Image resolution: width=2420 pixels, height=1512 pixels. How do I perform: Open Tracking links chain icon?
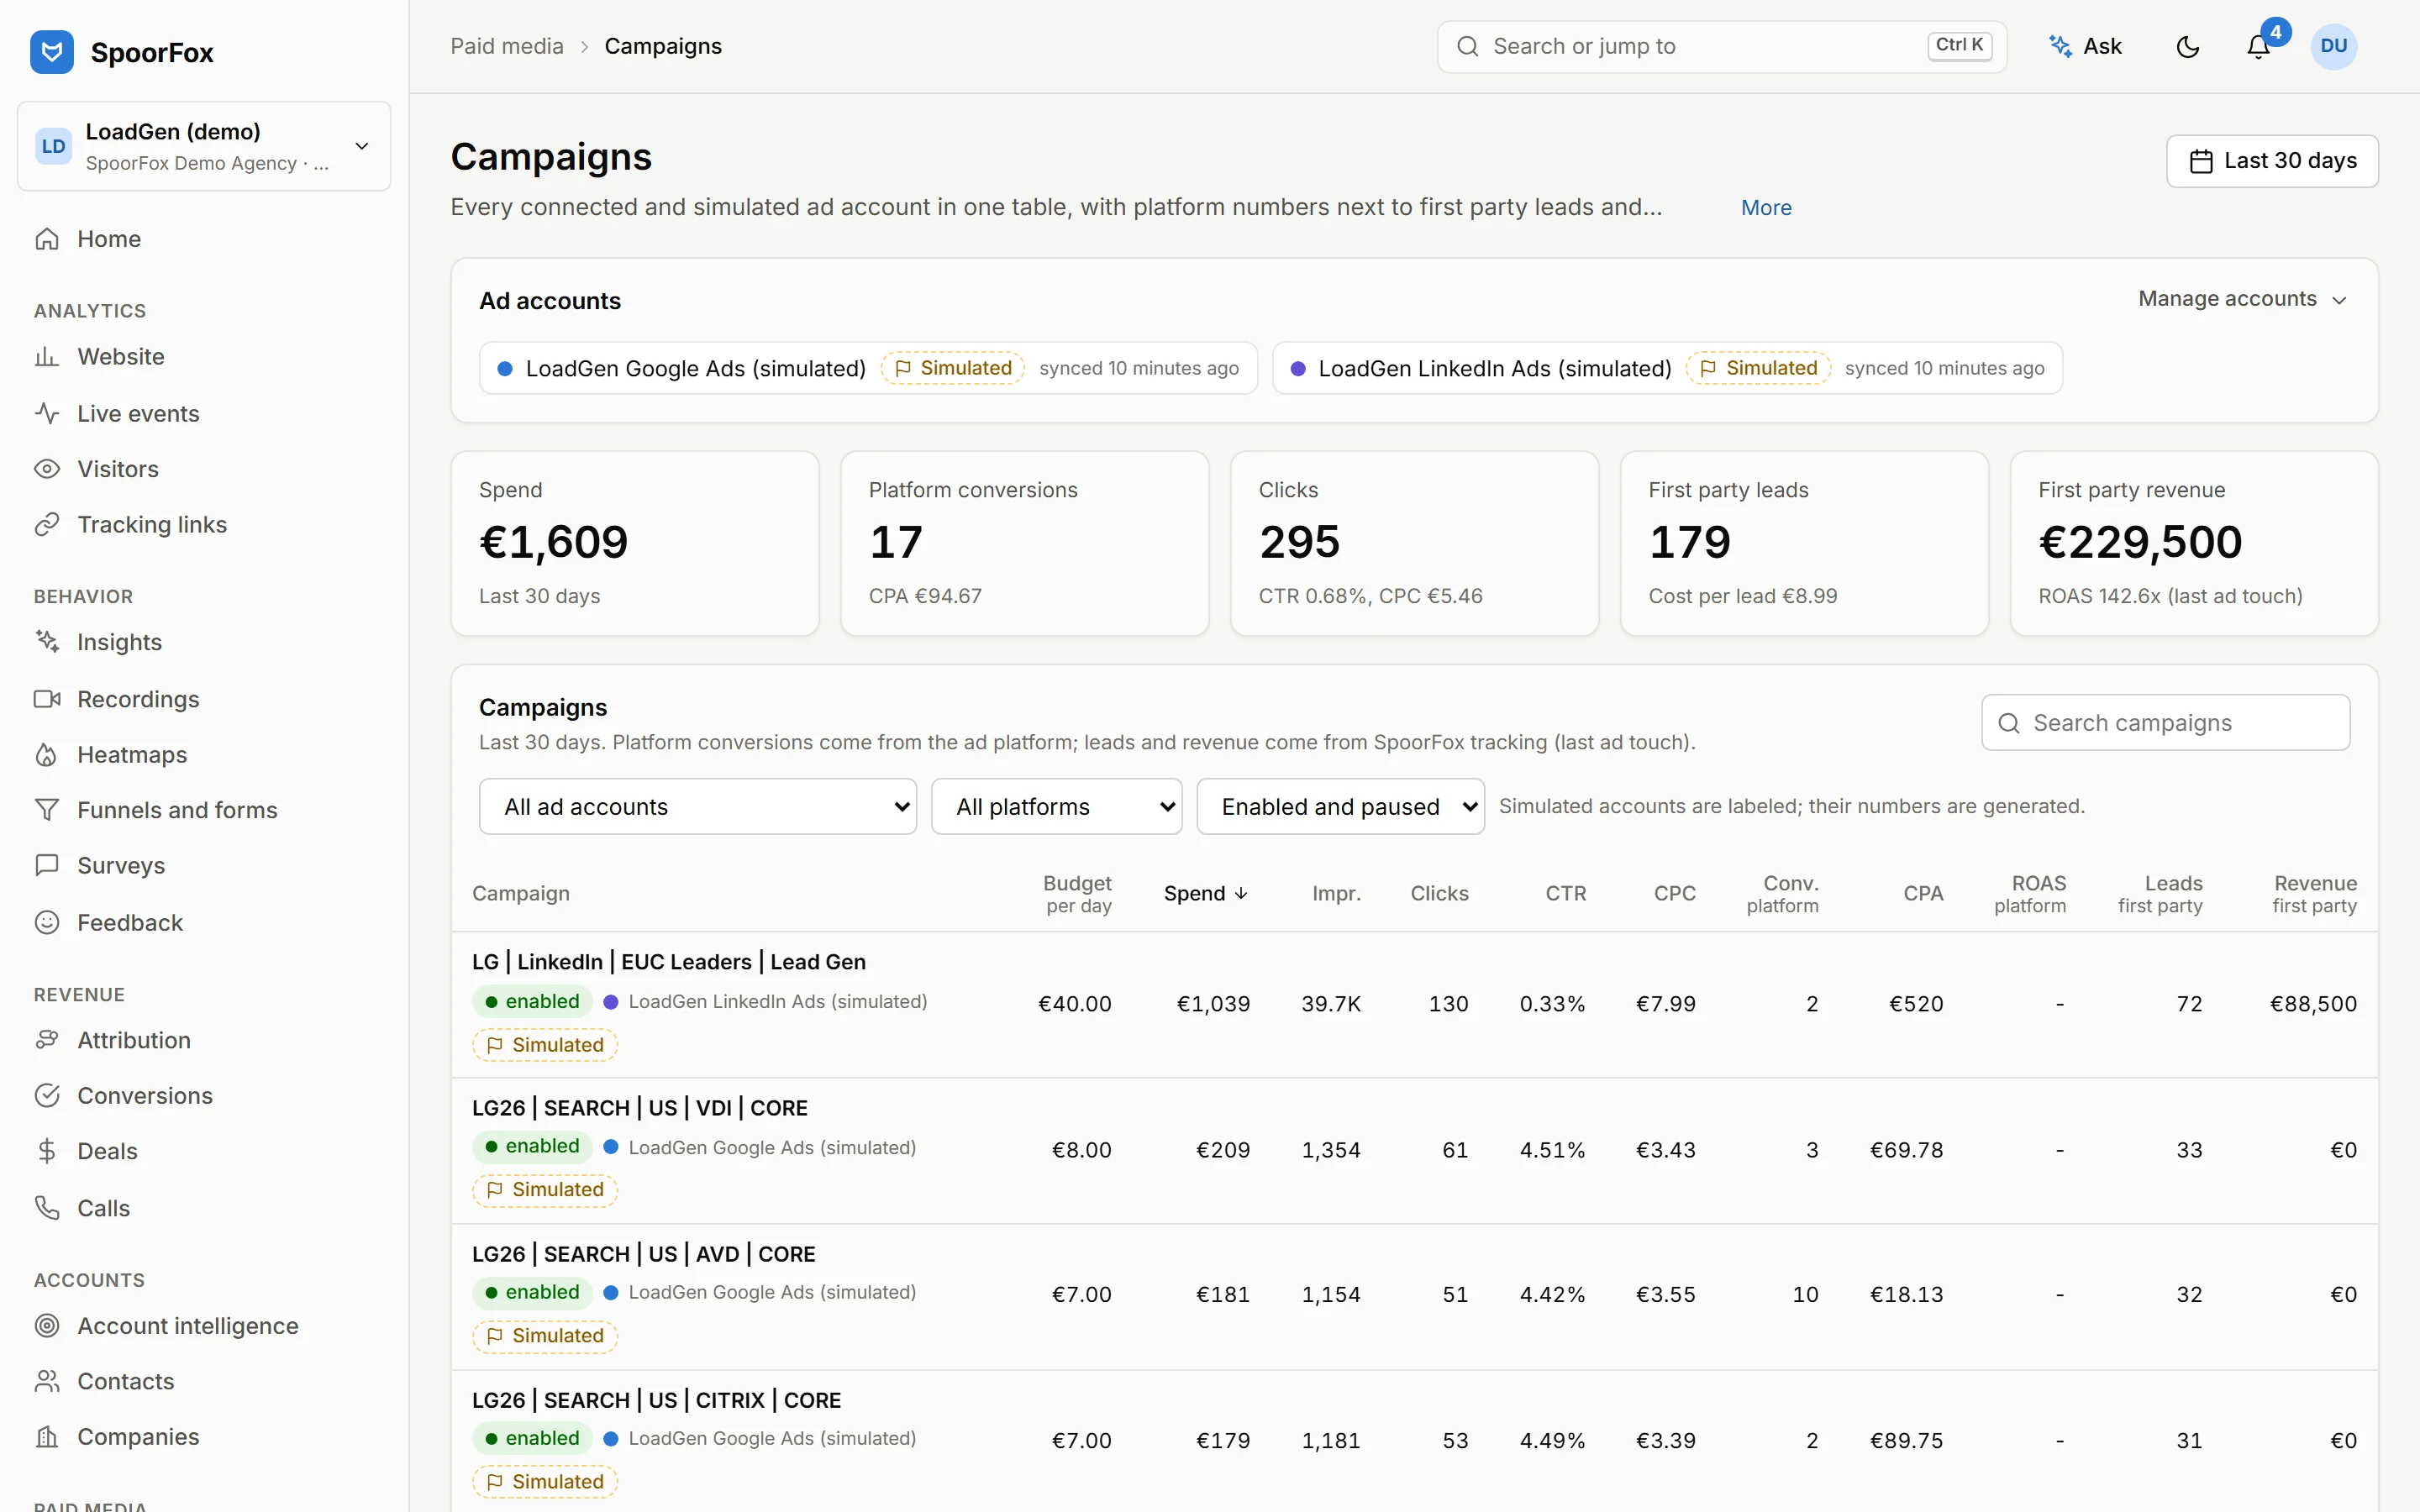47,525
